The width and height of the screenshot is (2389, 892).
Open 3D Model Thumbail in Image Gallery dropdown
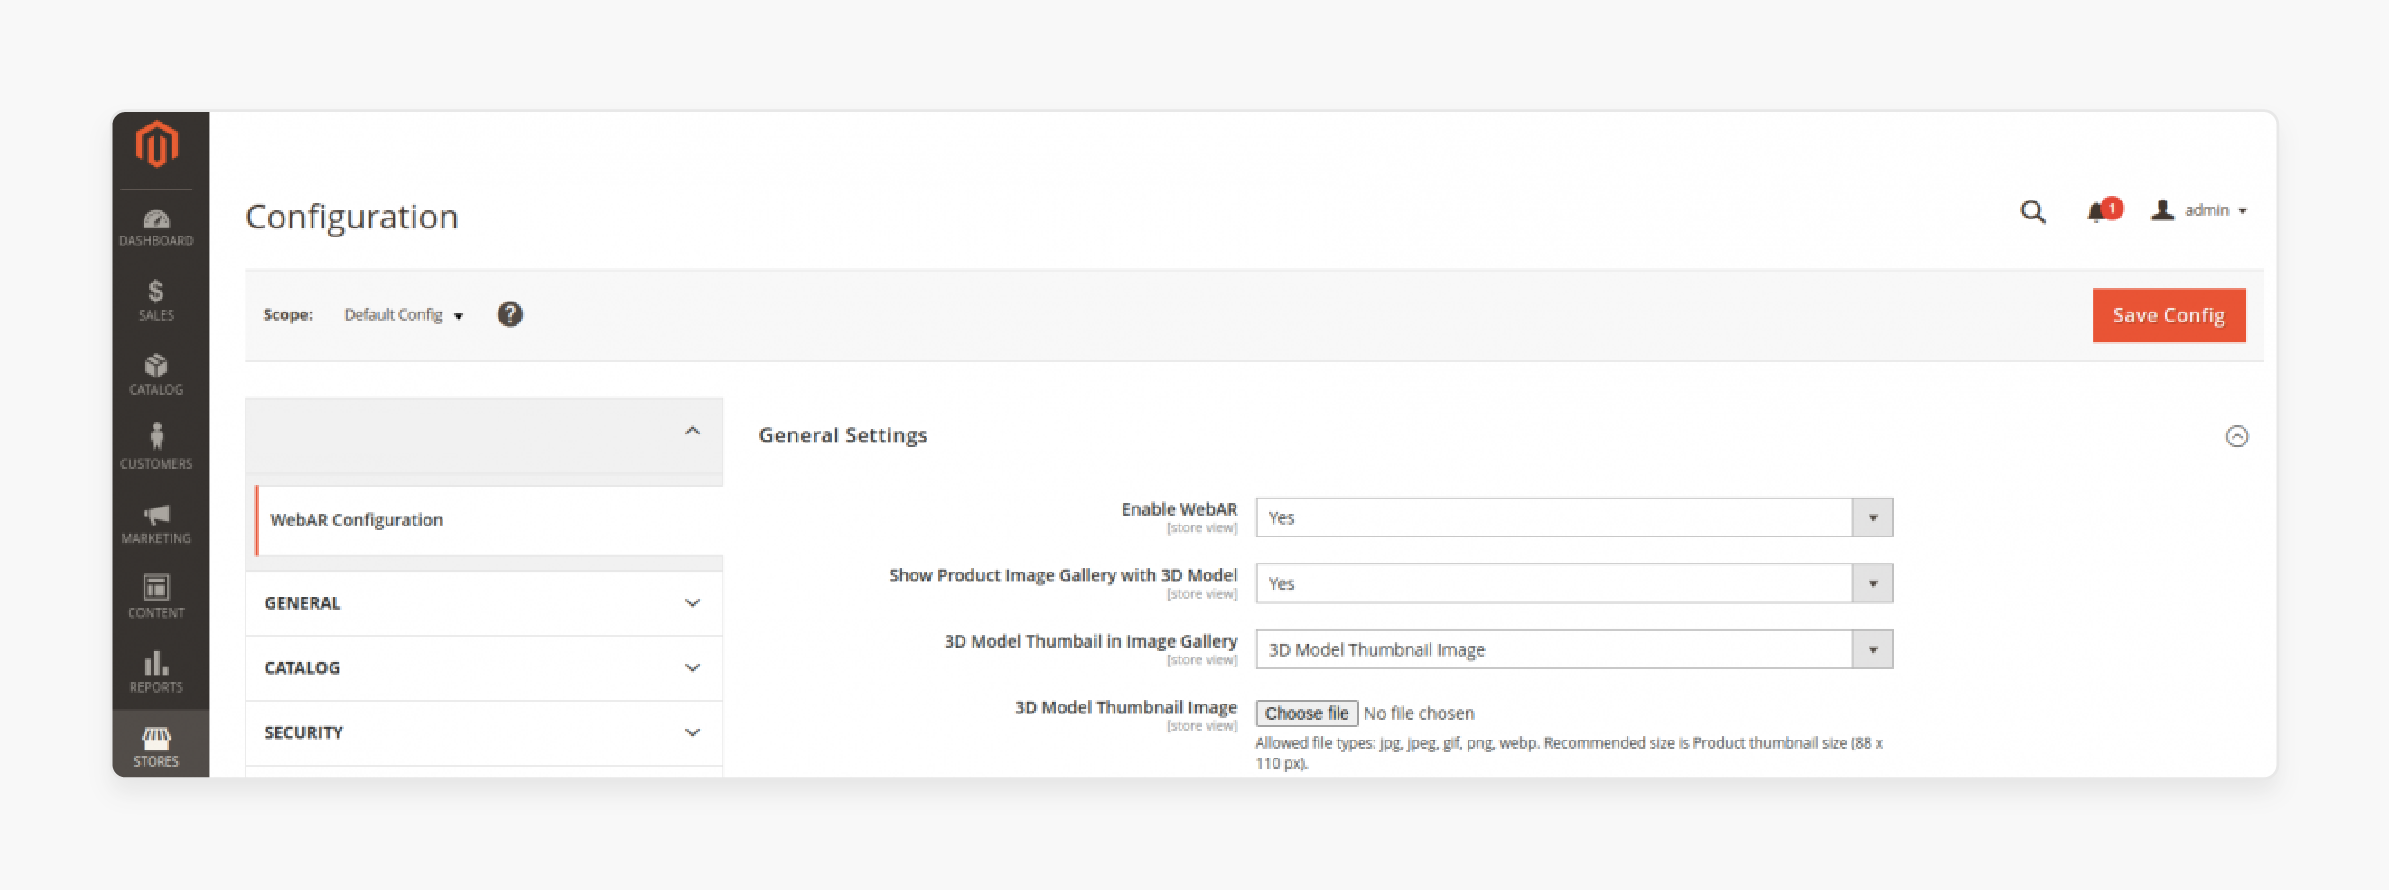(x=1574, y=650)
